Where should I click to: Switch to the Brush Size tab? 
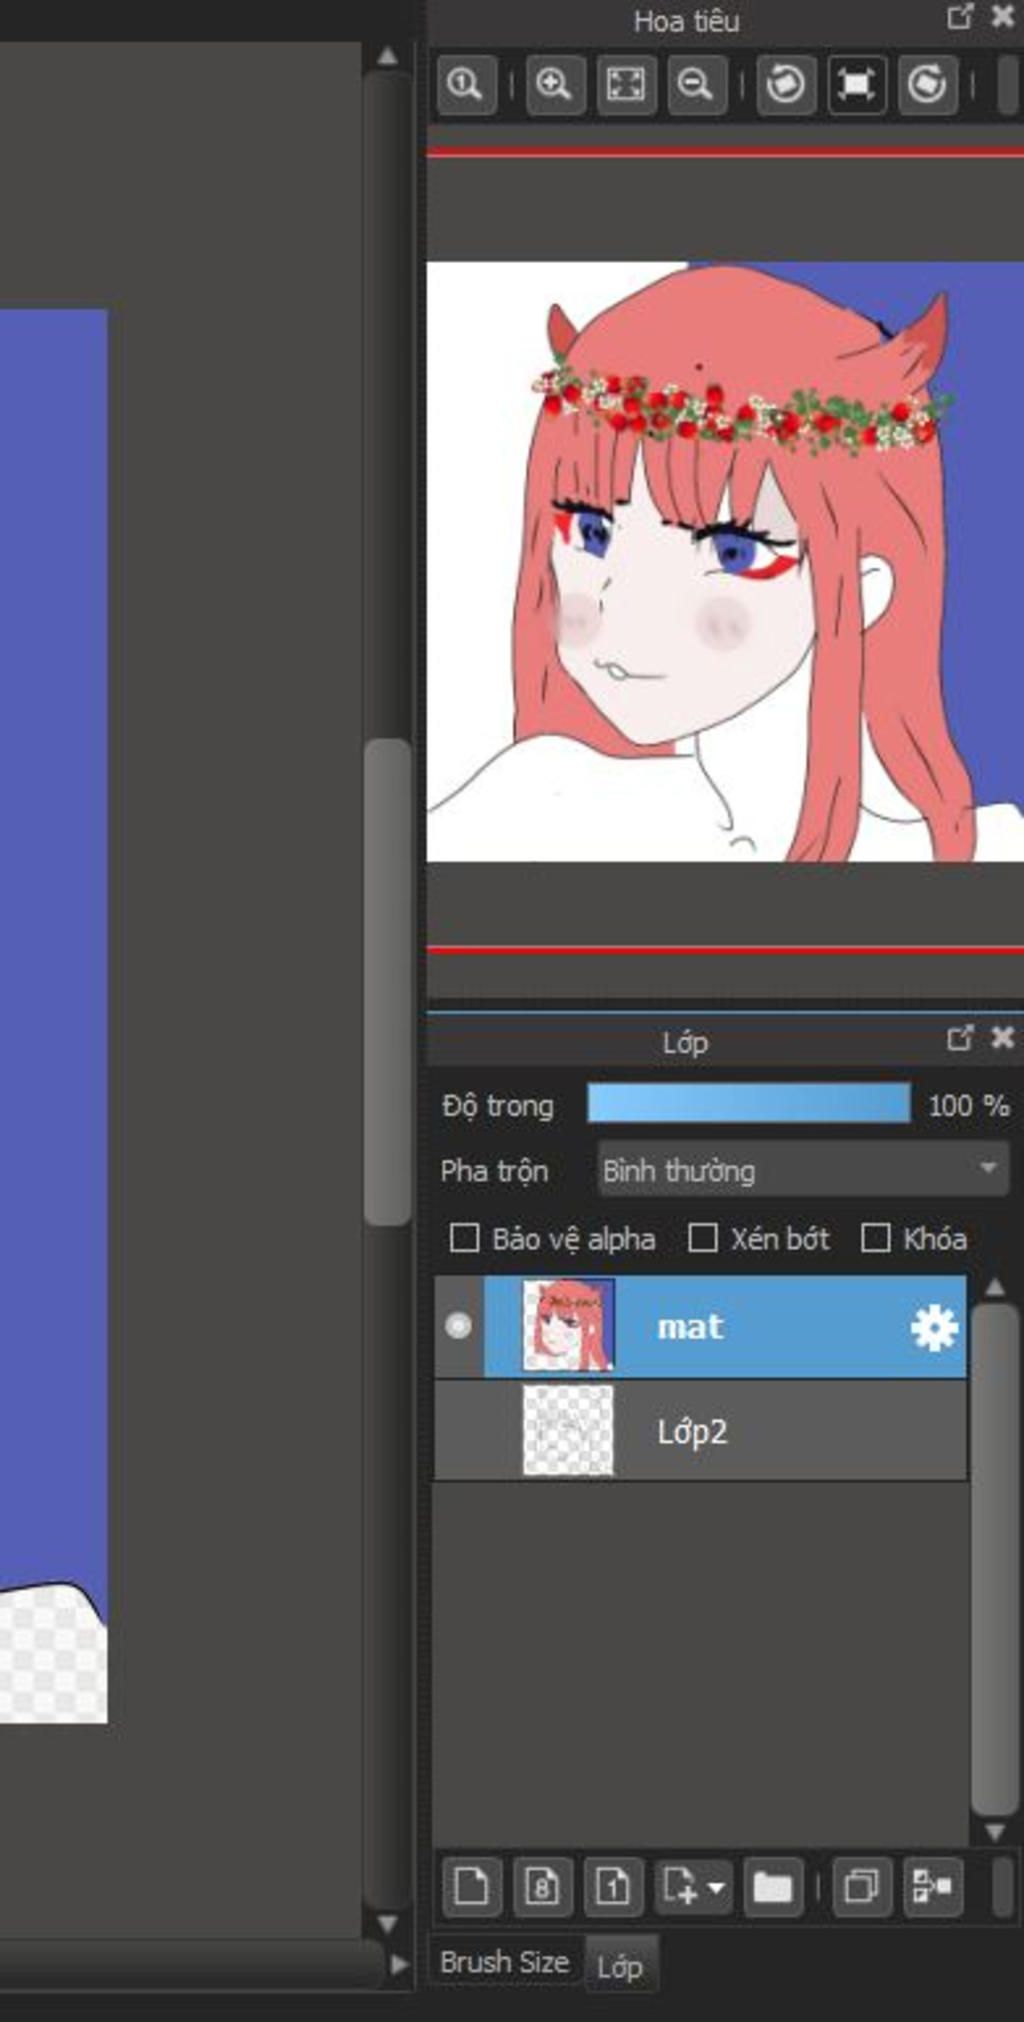(x=504, y=1962)
